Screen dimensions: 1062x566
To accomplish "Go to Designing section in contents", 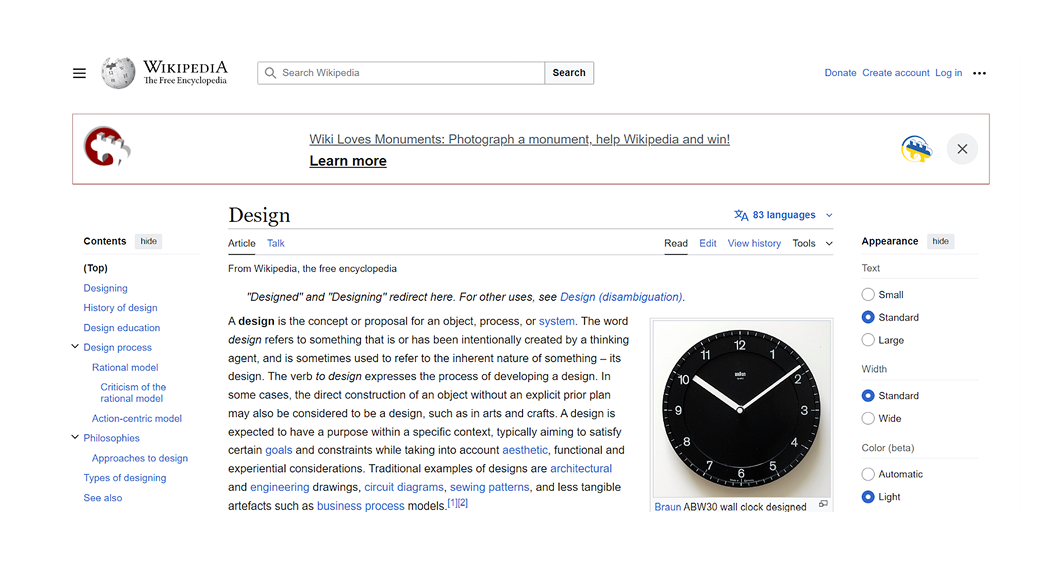I will pyautogui.click(x=105, y=288).
